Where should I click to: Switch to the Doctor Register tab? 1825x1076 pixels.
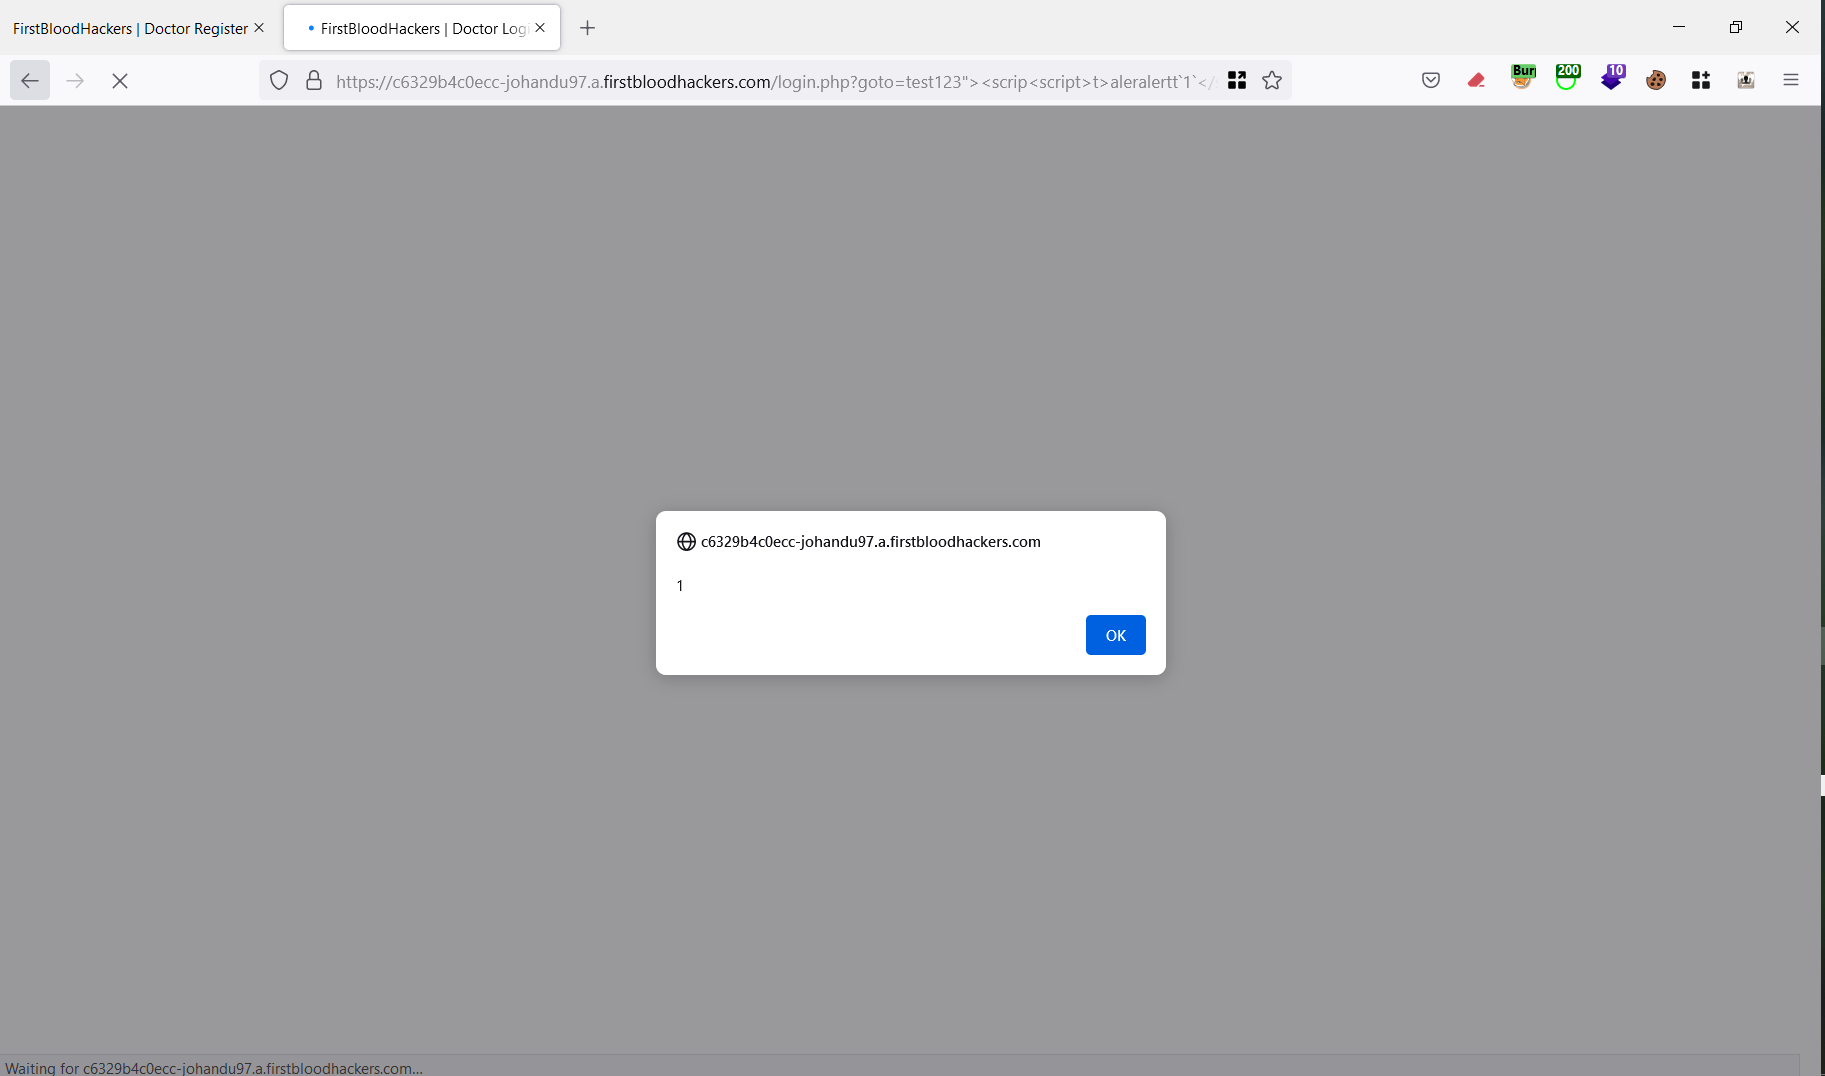[x=130, y=29]
